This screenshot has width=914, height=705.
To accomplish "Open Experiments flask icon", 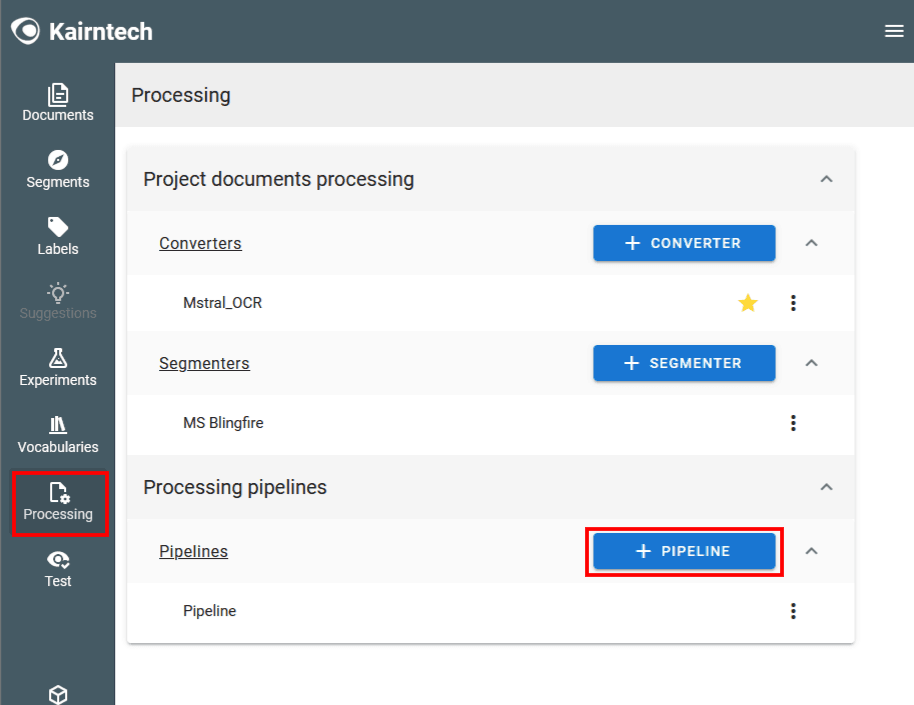I will [x=58, y=359].
